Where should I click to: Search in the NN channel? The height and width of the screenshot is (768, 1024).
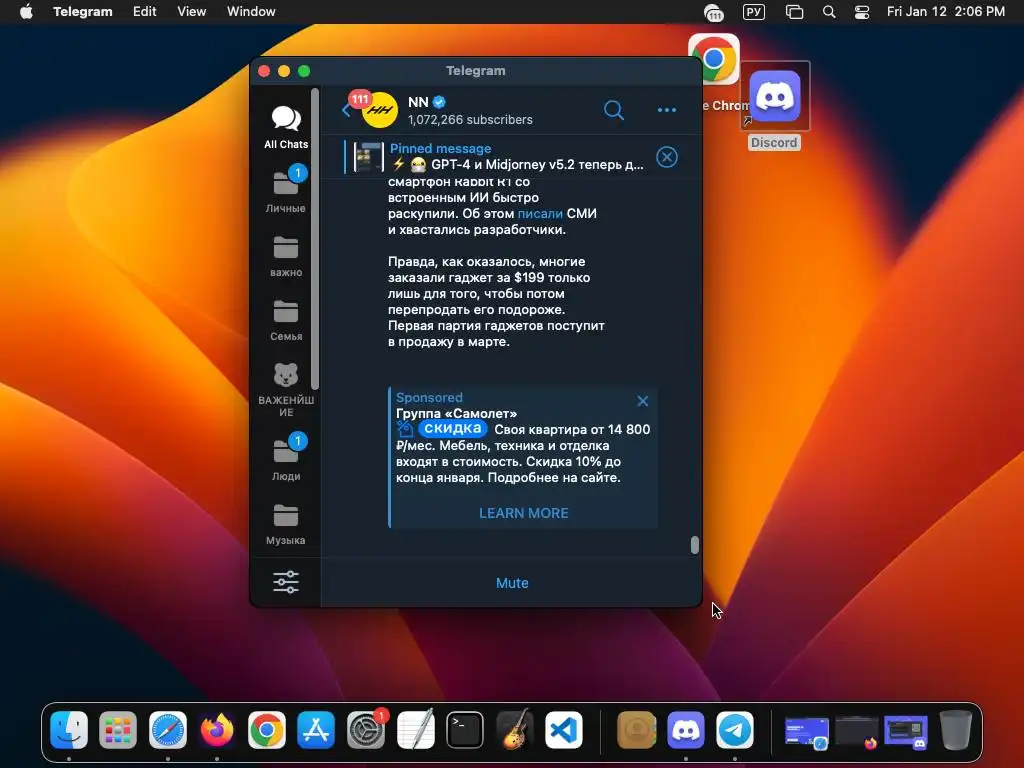pyautogui.click(x=613, y=110)
